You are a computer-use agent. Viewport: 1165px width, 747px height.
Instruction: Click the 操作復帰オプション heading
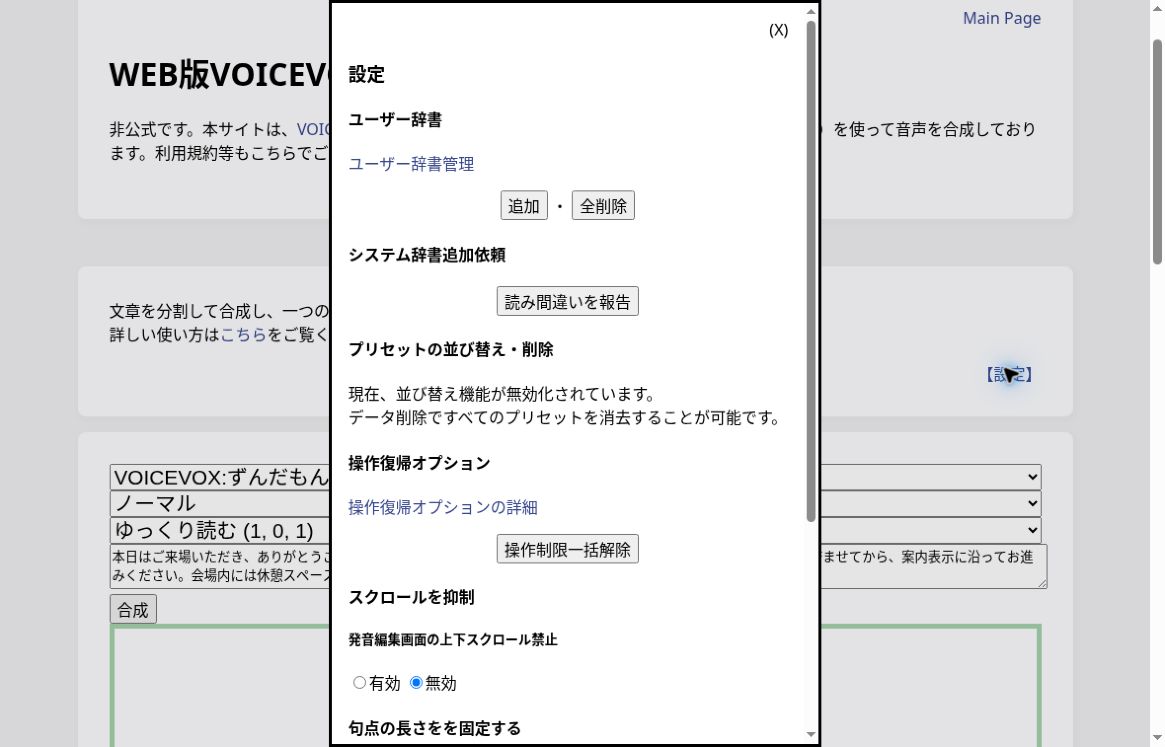[x=420, y=463]
